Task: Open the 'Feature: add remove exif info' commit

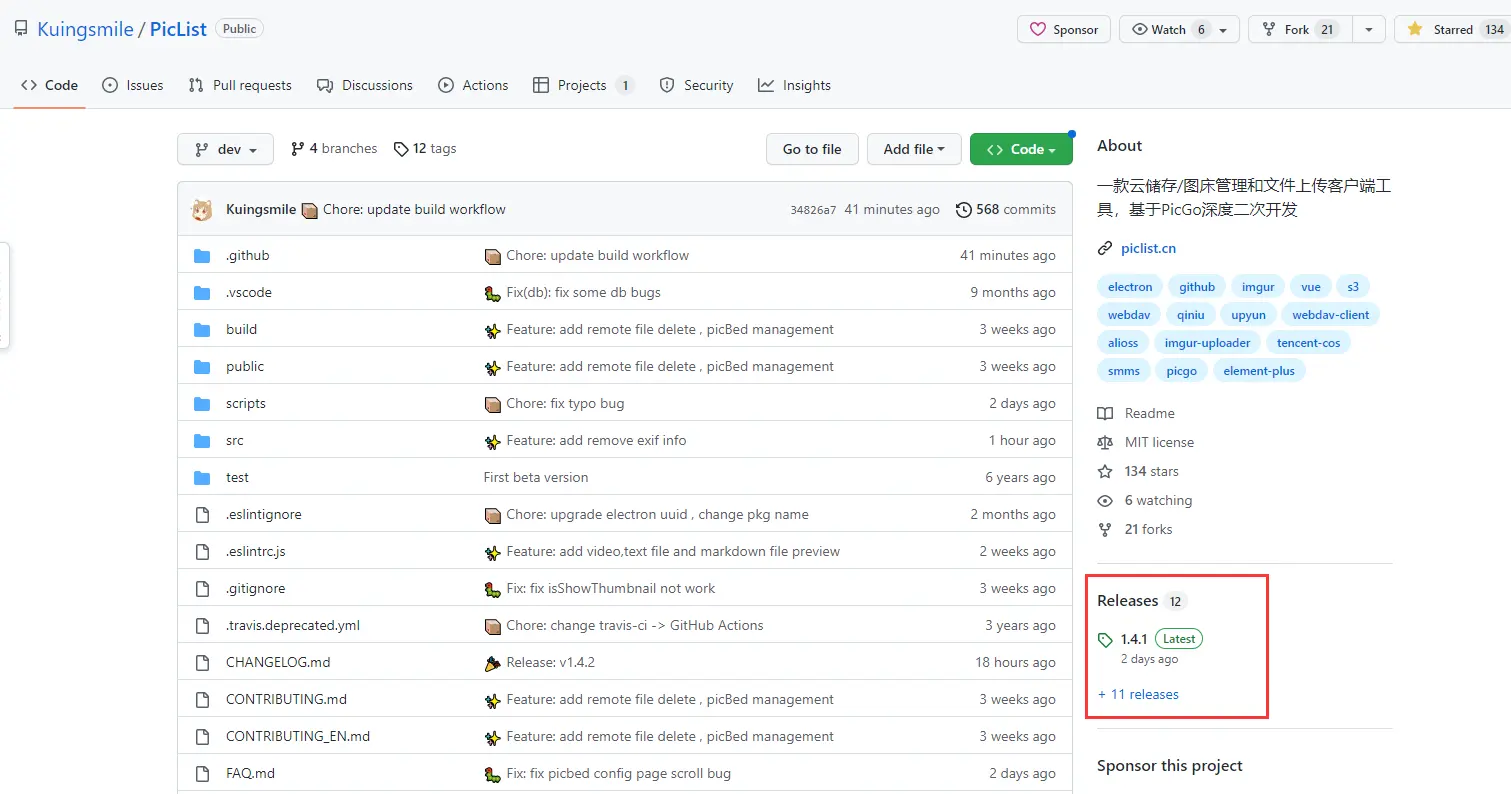Action: click(x=596, y=440)
